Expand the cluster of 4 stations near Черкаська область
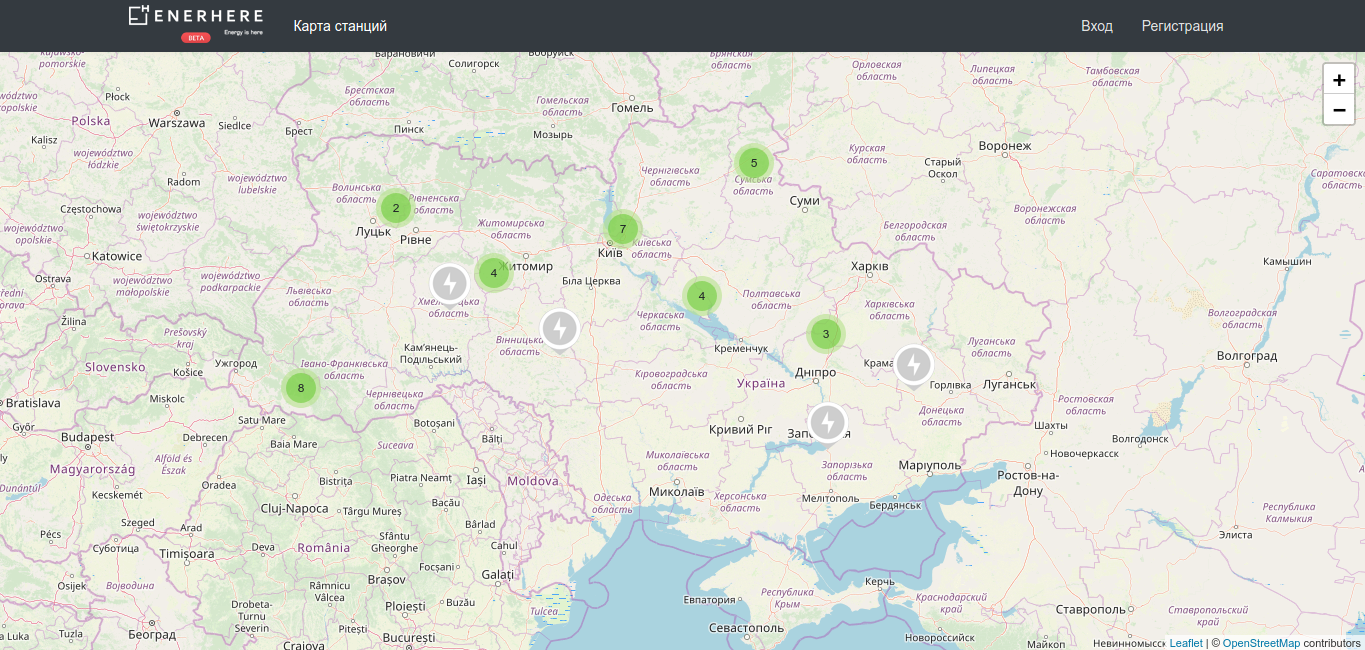The width and height of the screenshot is (1365, 650). (702, 296)
